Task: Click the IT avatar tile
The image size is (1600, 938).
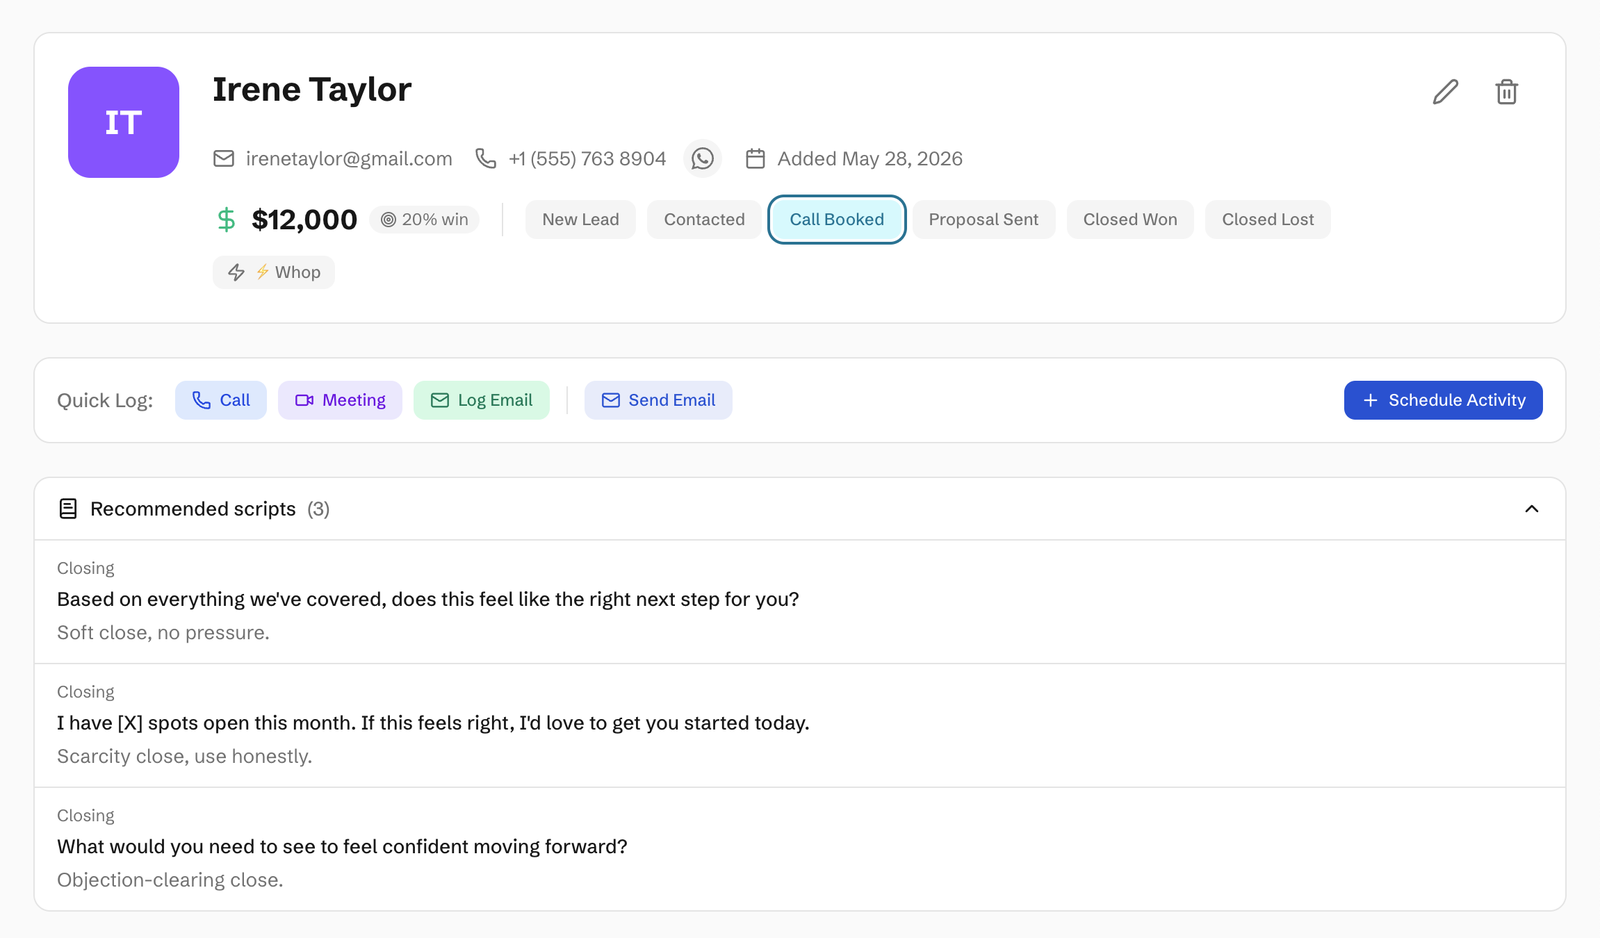Action: (x=124, y=122)
